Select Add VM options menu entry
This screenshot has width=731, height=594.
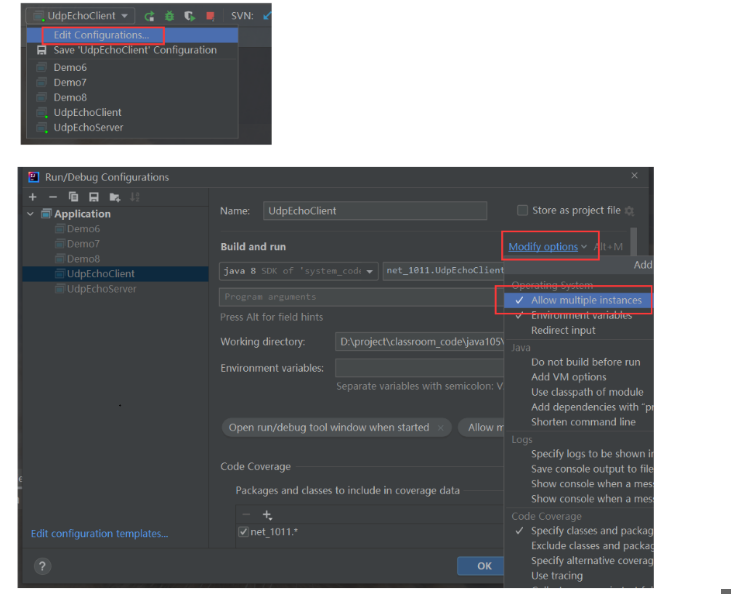tap(568, 377)
